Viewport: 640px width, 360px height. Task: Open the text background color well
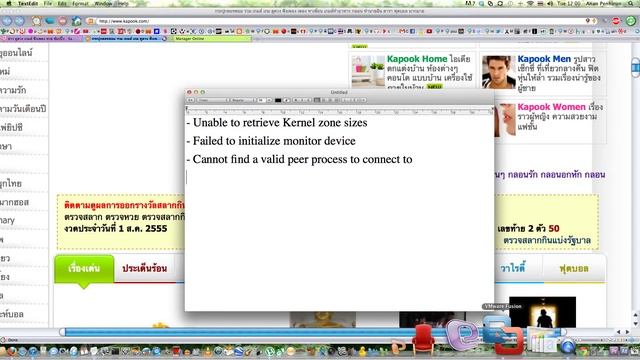287,100
